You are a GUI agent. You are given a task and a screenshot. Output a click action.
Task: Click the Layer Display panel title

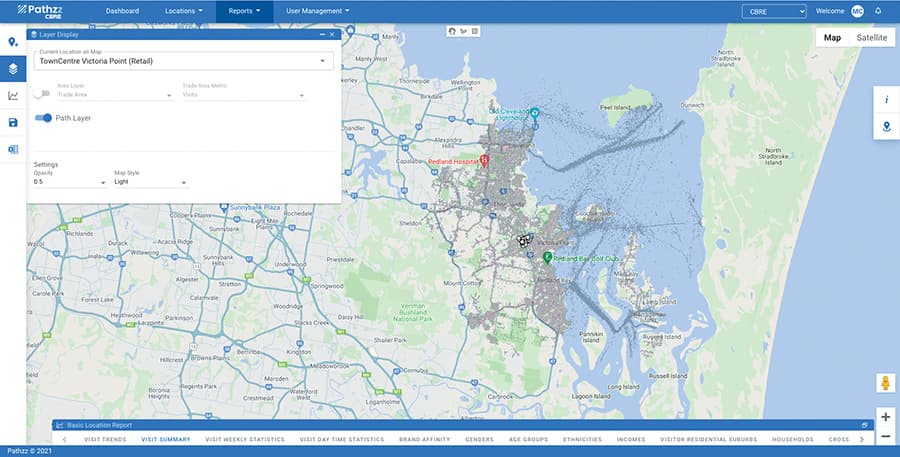pos(59,34)
